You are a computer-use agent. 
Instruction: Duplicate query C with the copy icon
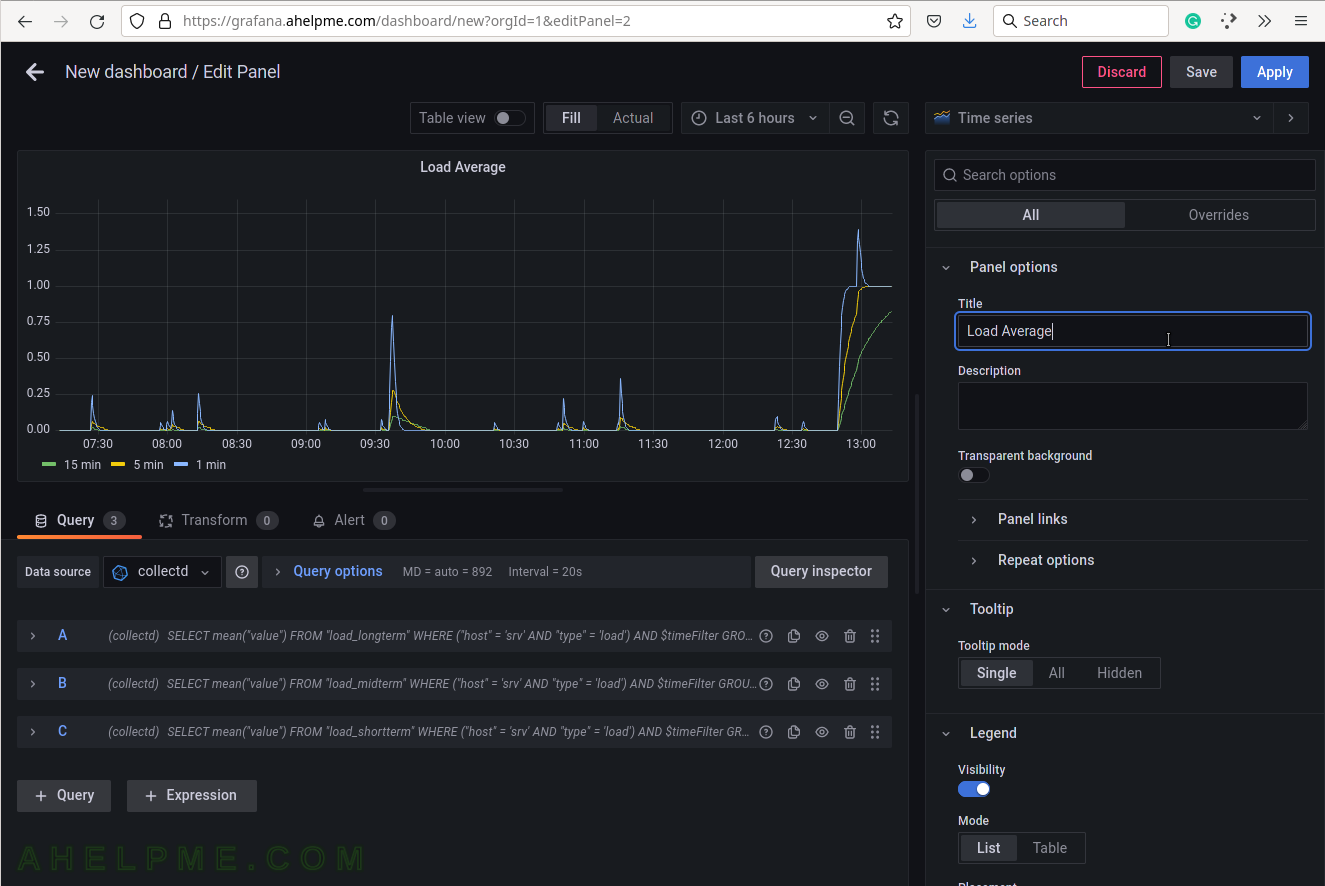pos(794,732)
